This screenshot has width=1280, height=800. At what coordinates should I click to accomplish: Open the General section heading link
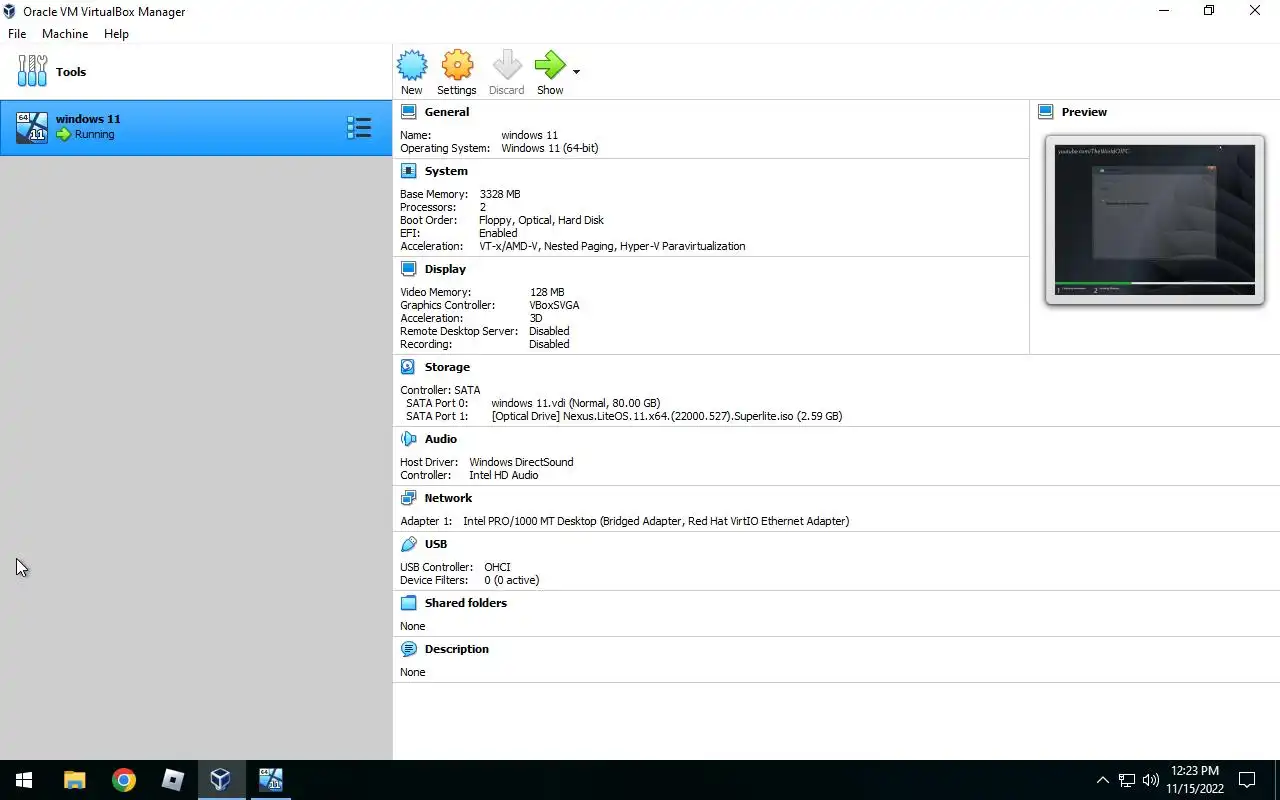(447, 112)
